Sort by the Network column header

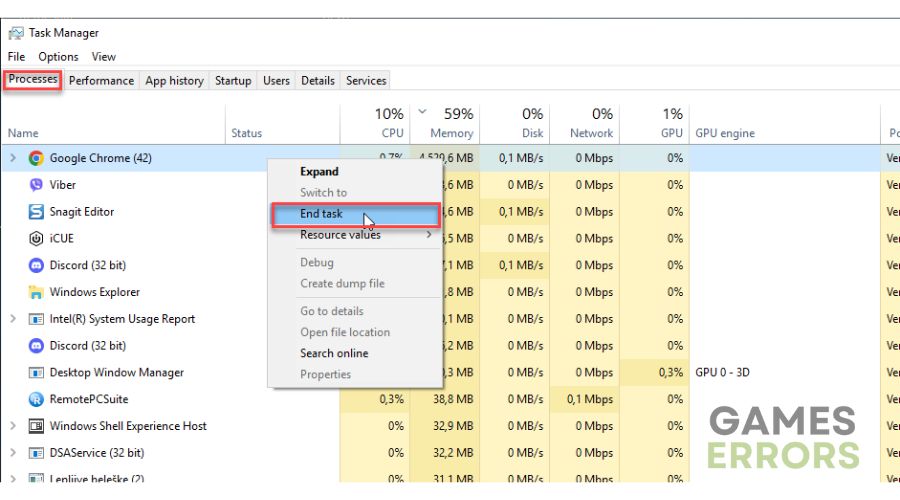click(x=591, y=133)
